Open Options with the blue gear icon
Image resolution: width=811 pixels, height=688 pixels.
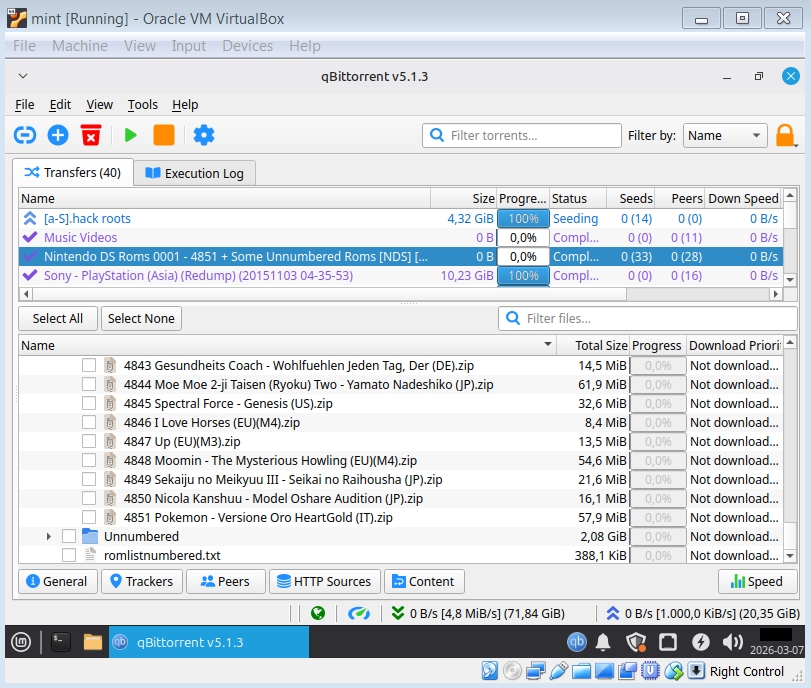tap(204, 136)
